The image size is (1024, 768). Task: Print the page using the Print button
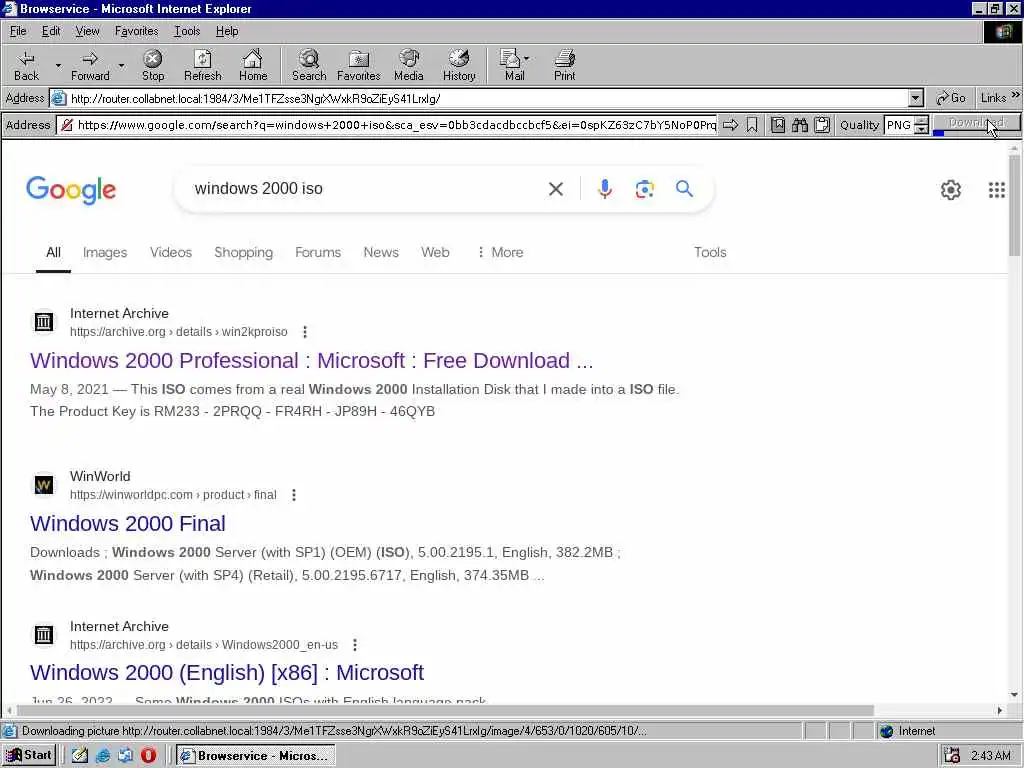pyautogui.click(x=564, y=65)
